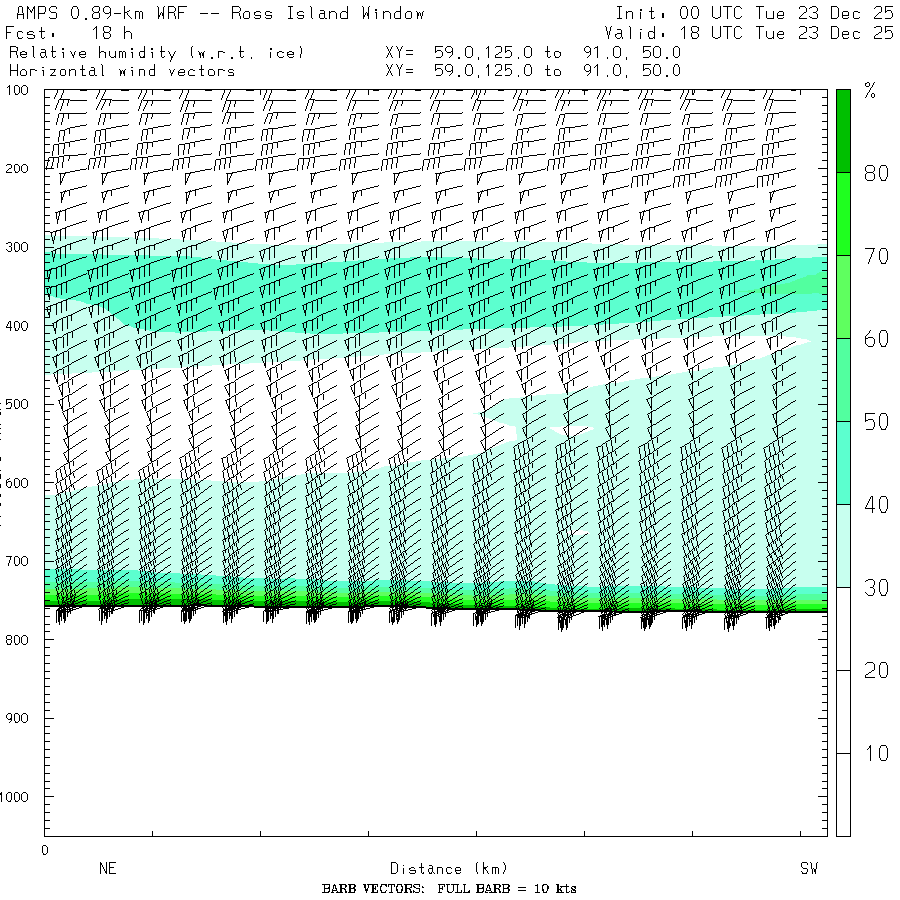
Task: Select the NE cross-section endpoint label
Action: 107,869
